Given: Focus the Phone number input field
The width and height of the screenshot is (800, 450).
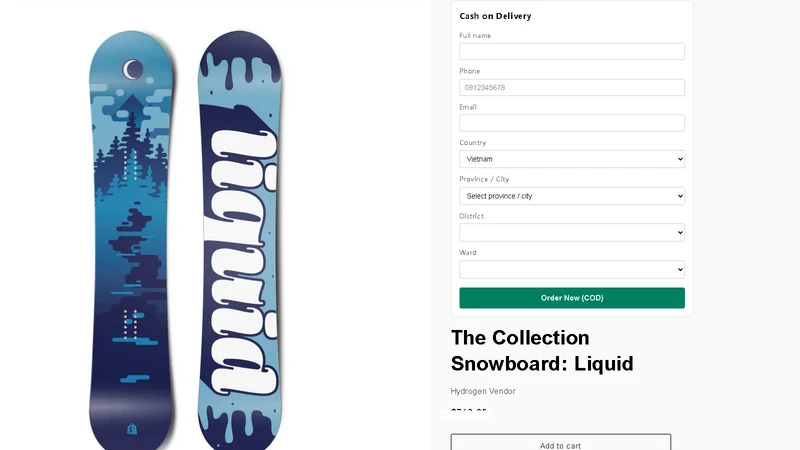Looking at the screenshot, I should tap(571, 87).
